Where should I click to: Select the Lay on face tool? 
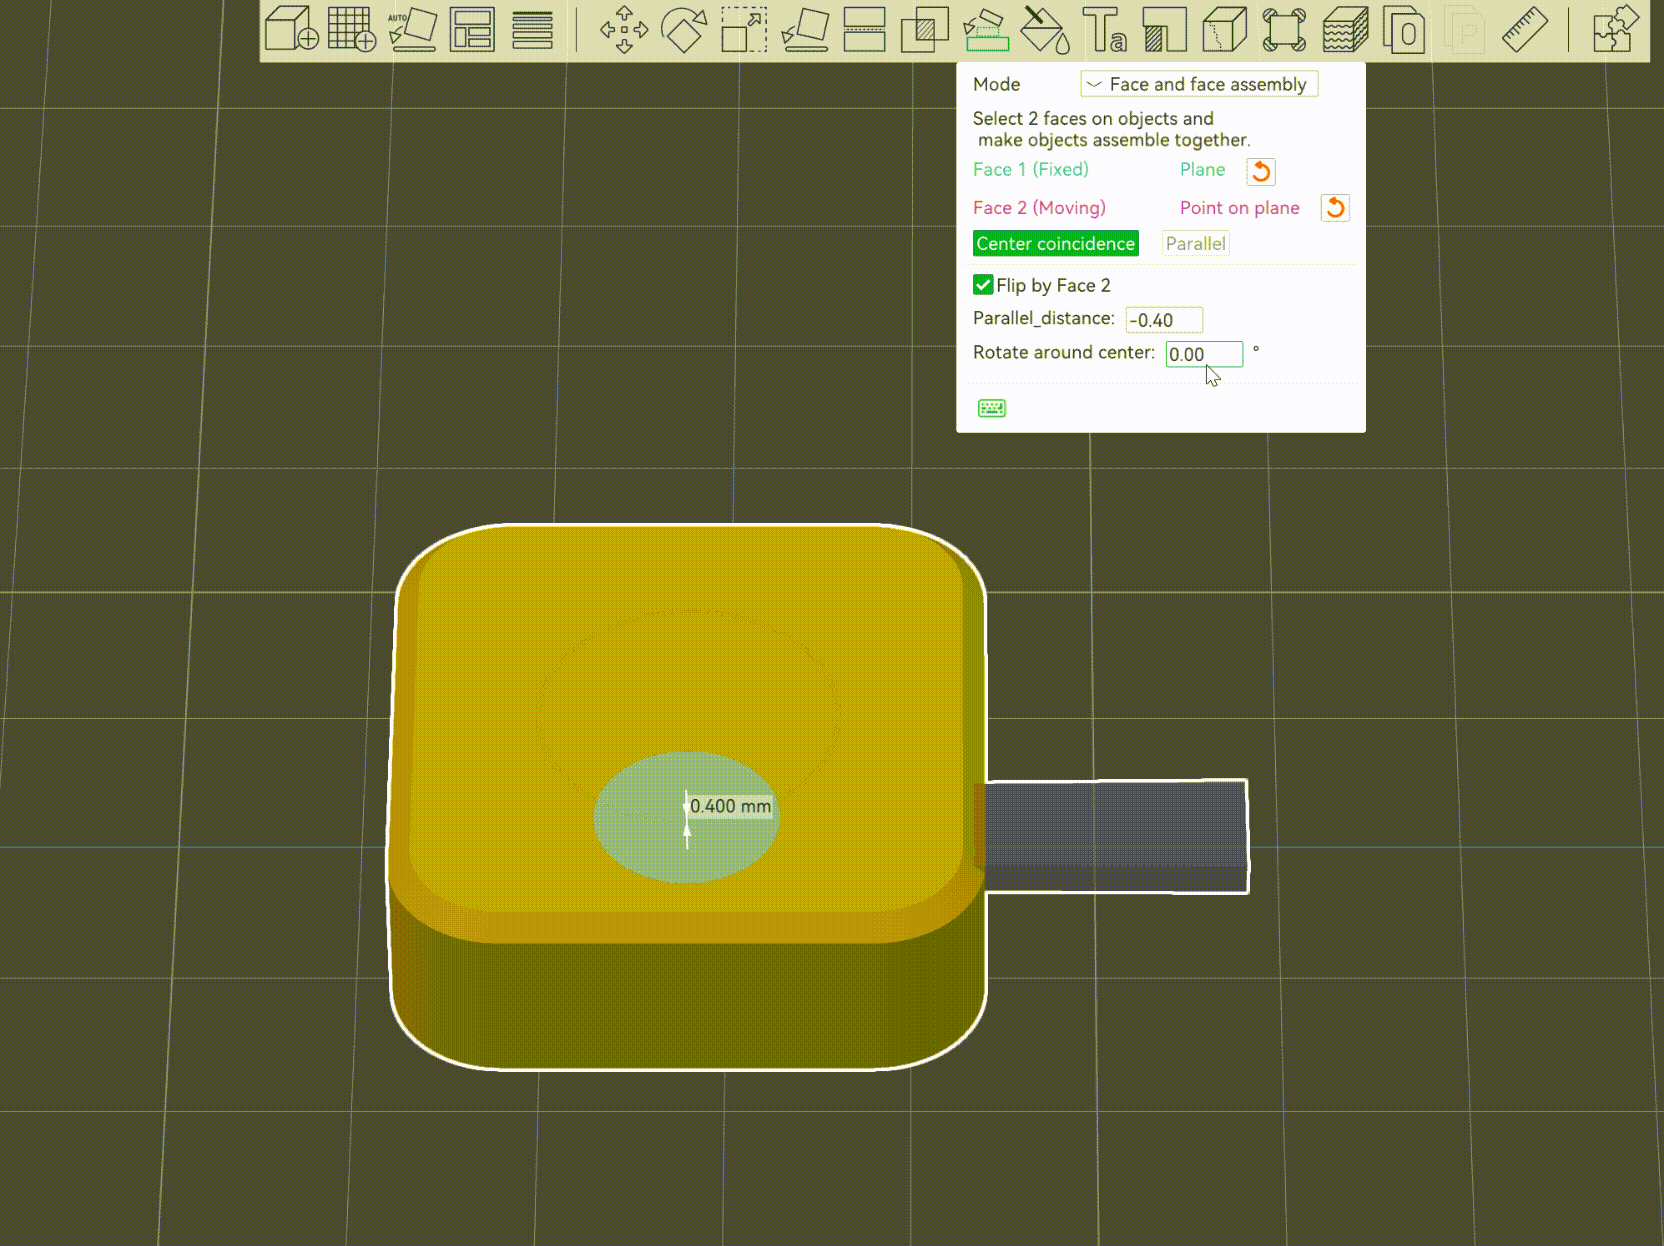pyautogui.click(x=805, y=29)
